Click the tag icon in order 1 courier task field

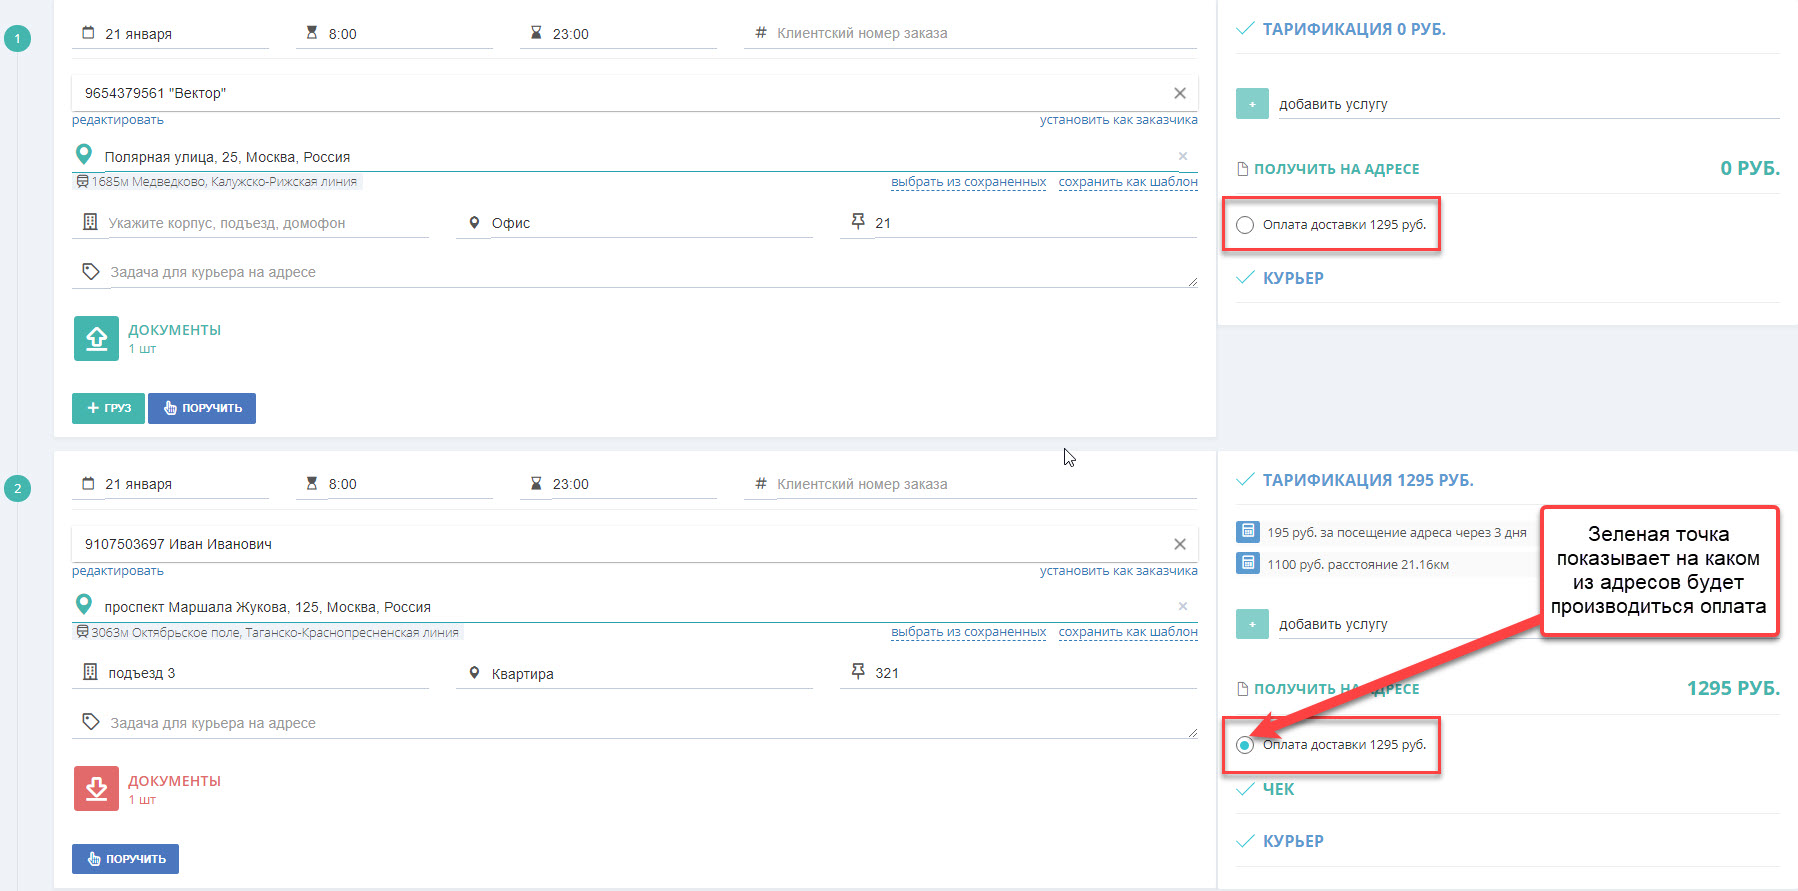click(x=91, y=271)
